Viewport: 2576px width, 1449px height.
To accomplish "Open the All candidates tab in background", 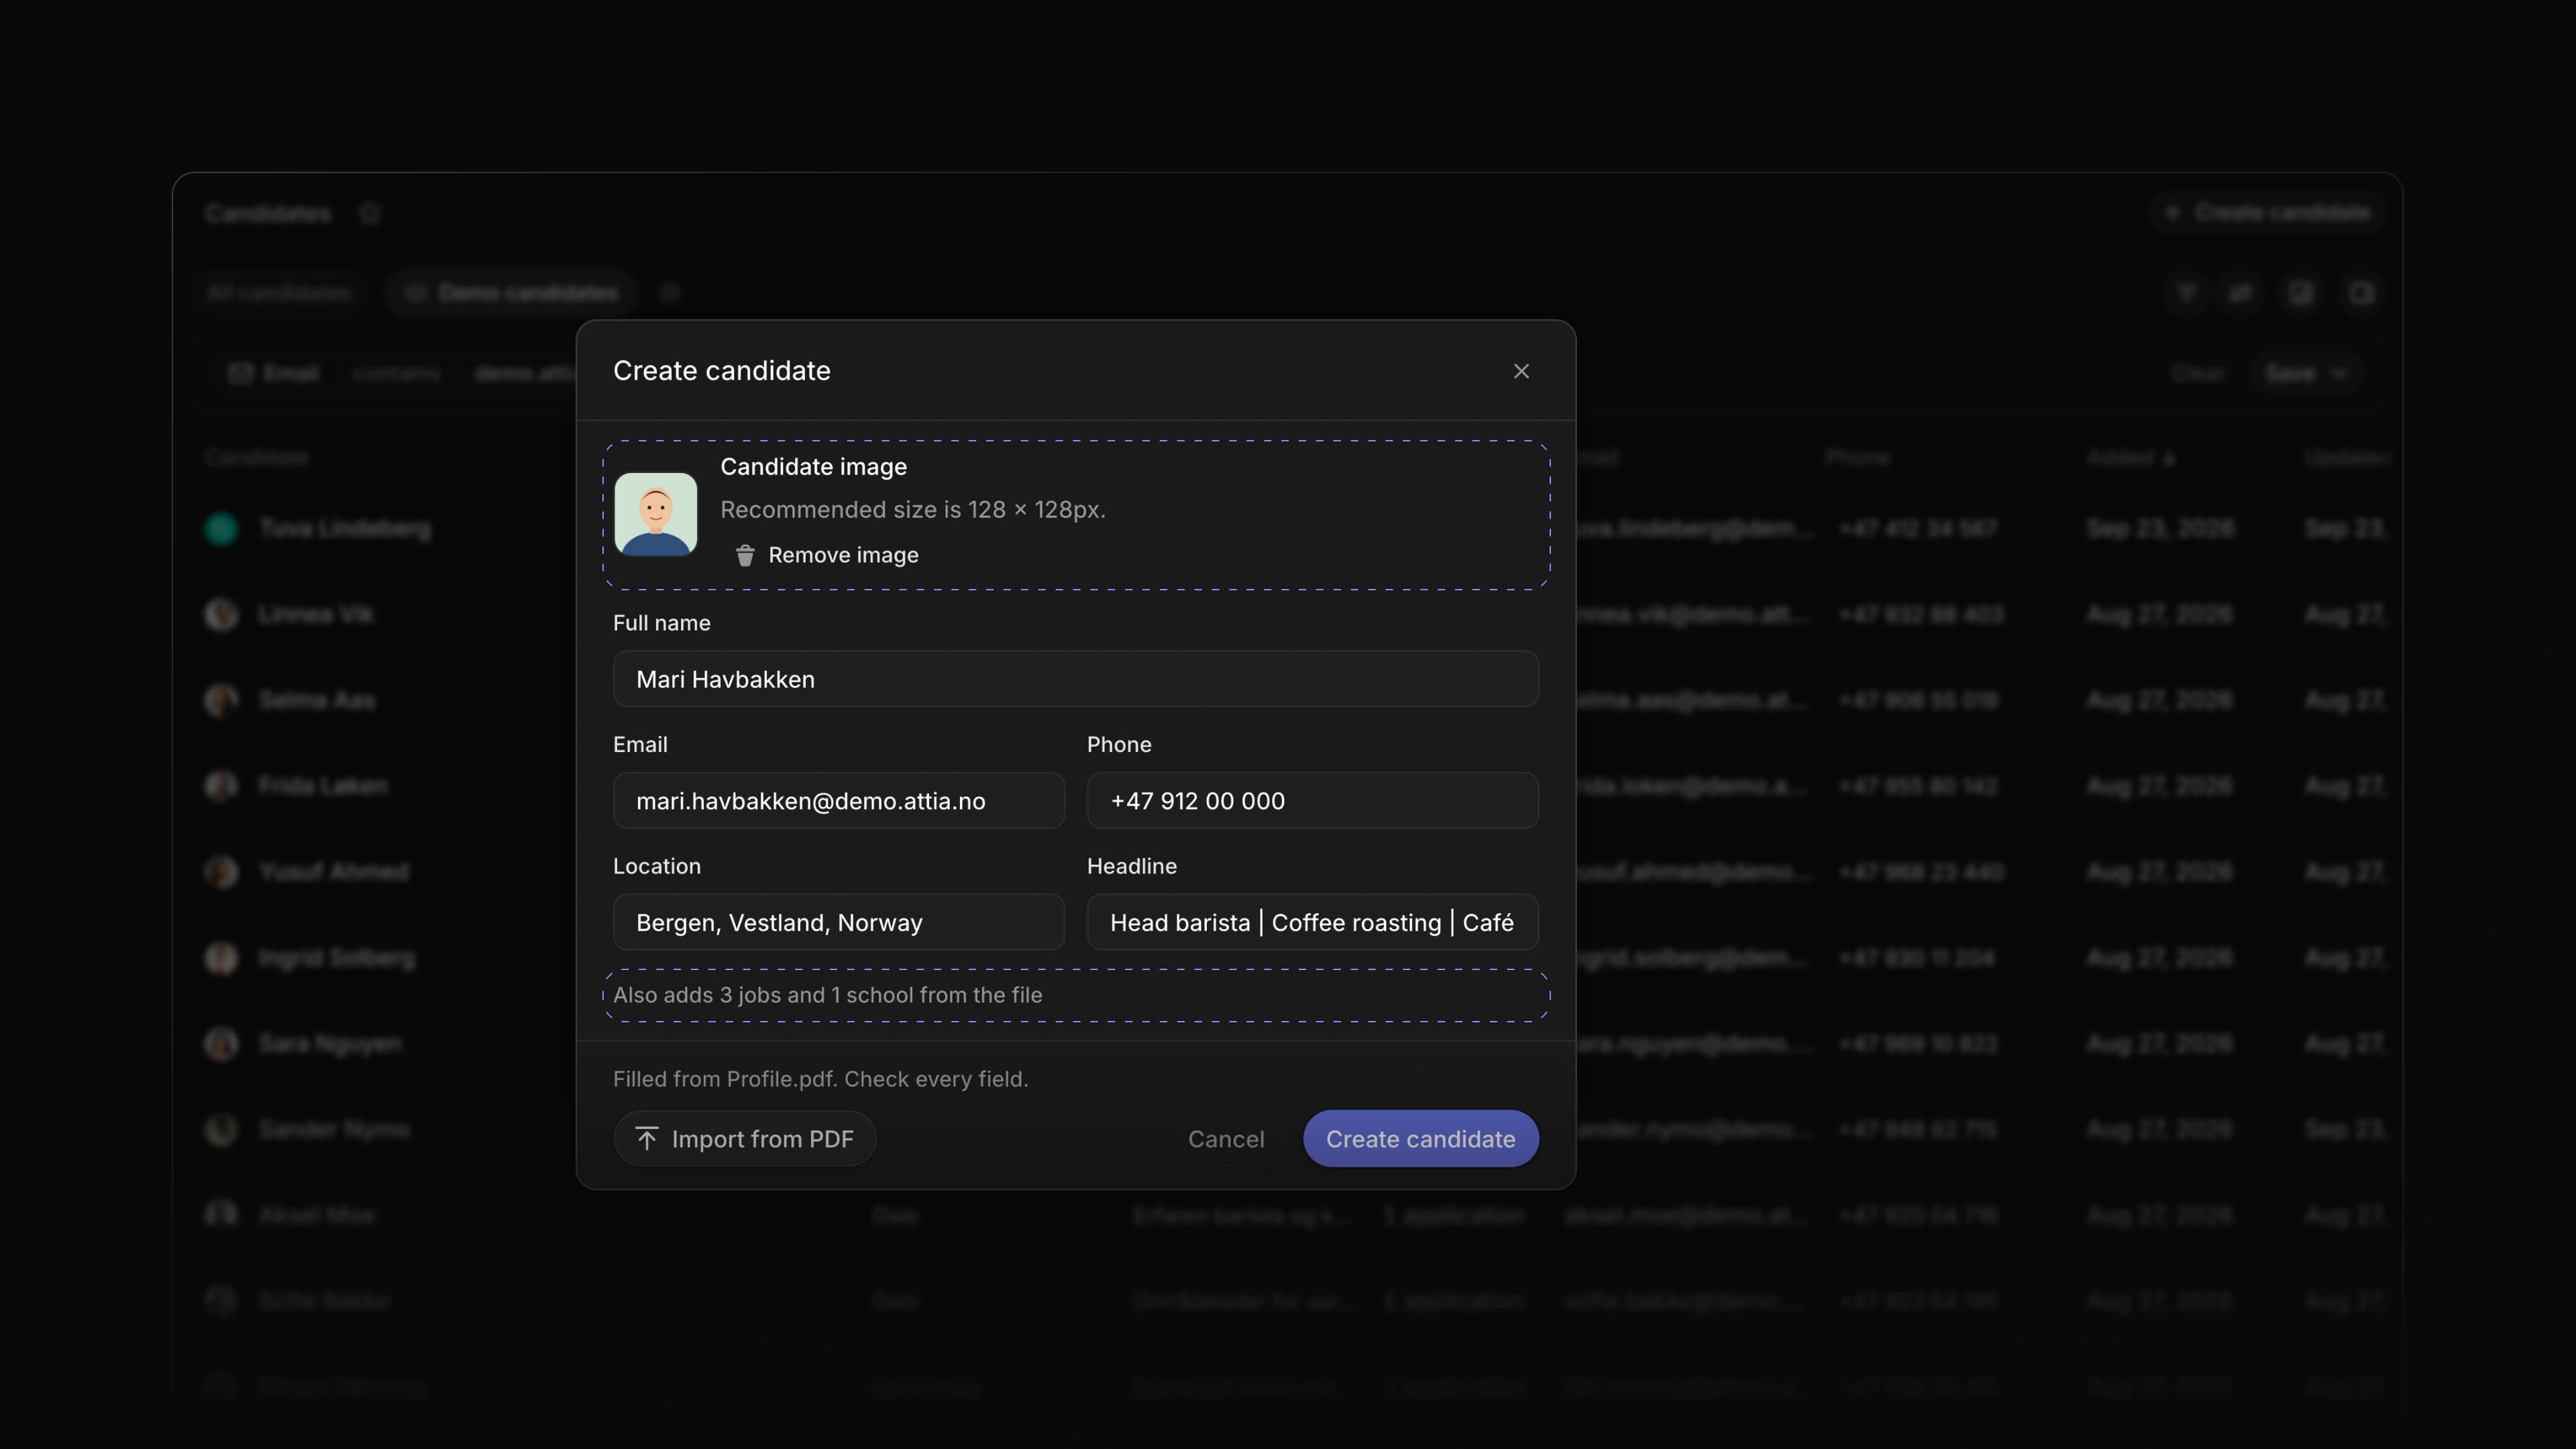I will point(279,293).
